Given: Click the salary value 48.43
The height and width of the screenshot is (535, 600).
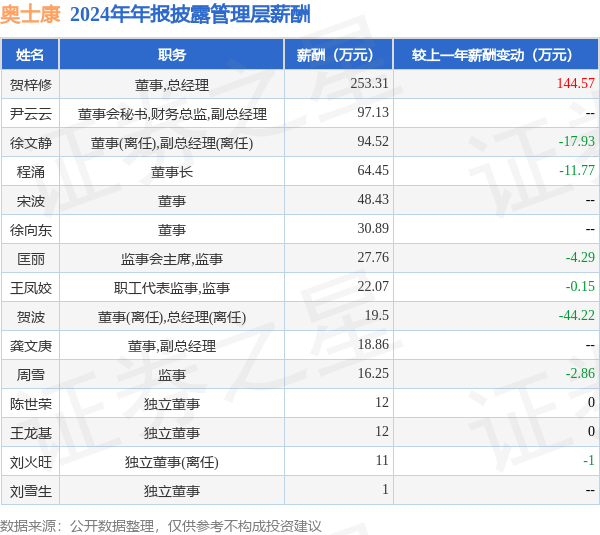Looking at the screenshot, I should (373, 199).
